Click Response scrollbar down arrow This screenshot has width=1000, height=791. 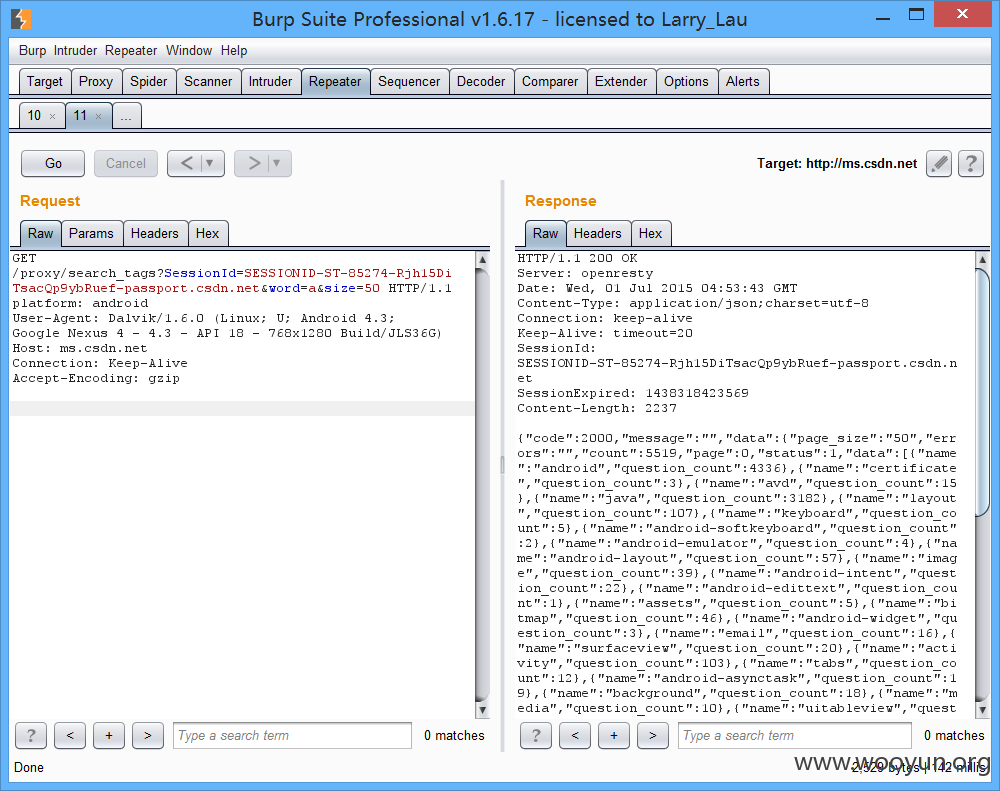[x=983, y=710]
